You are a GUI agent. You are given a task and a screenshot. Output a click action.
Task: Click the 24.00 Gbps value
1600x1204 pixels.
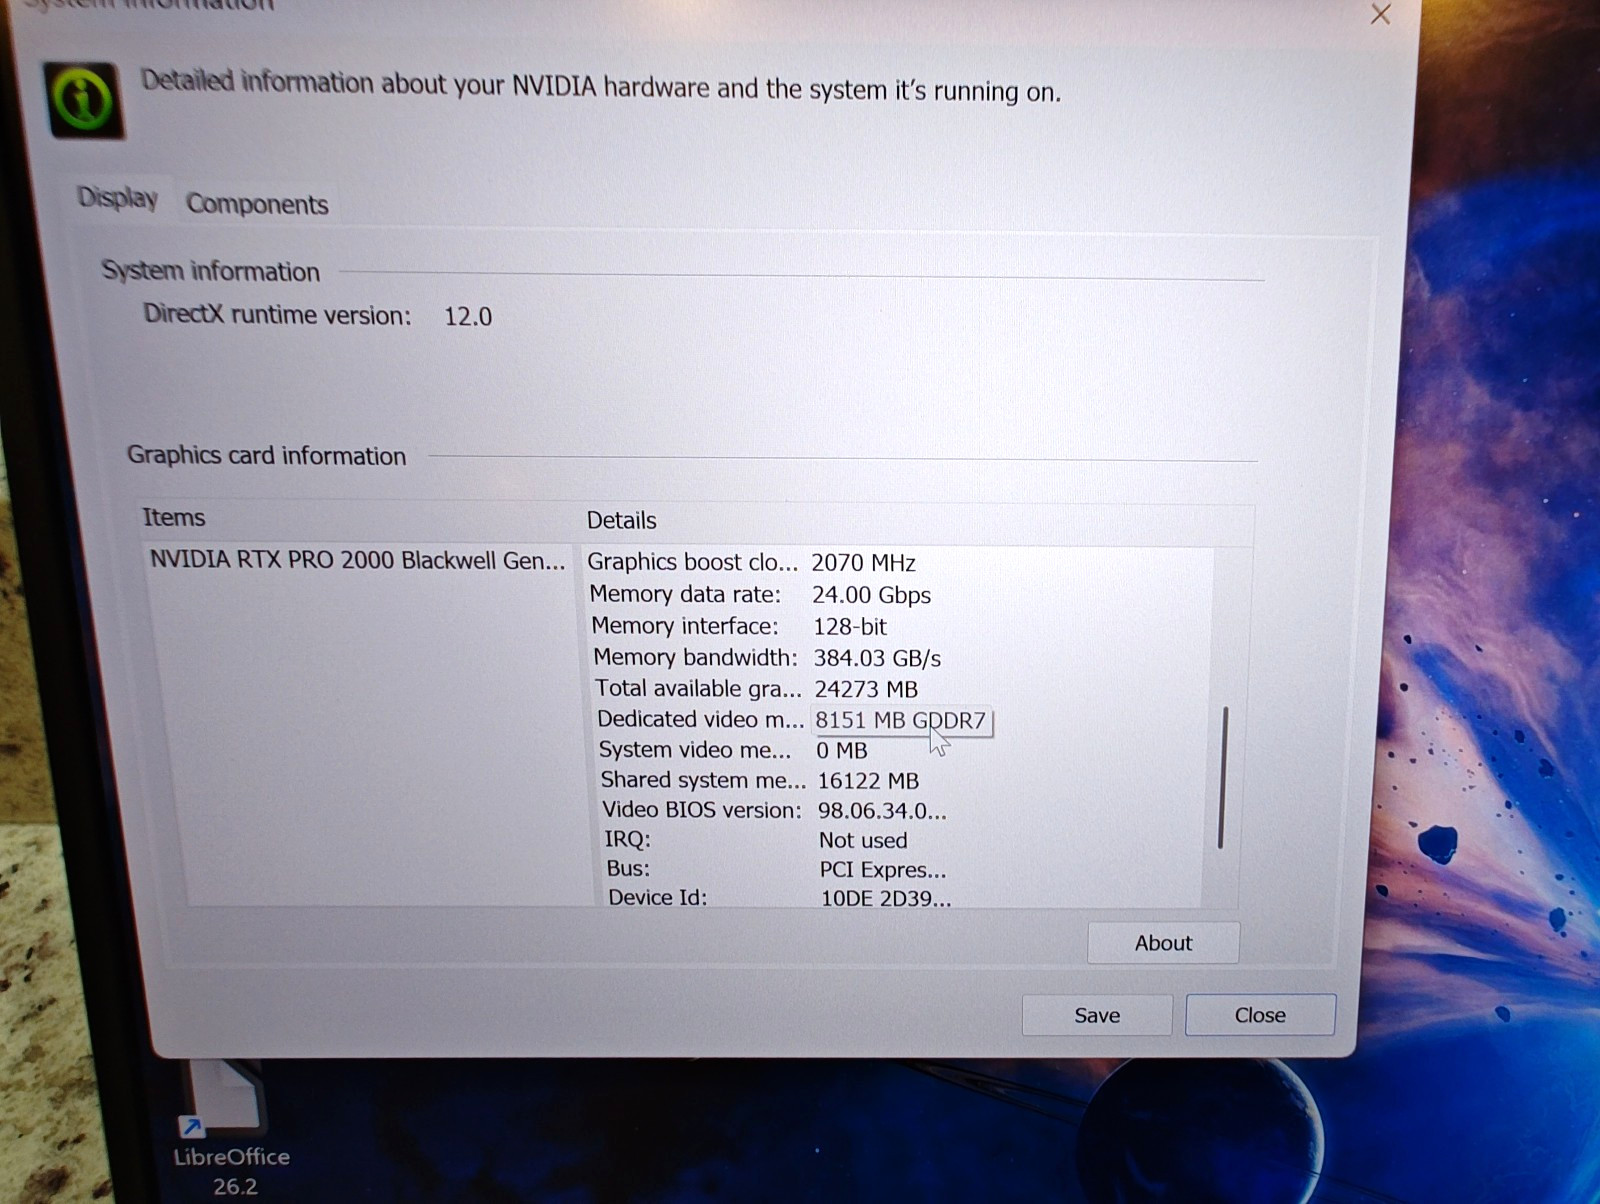tap(871, 595)
